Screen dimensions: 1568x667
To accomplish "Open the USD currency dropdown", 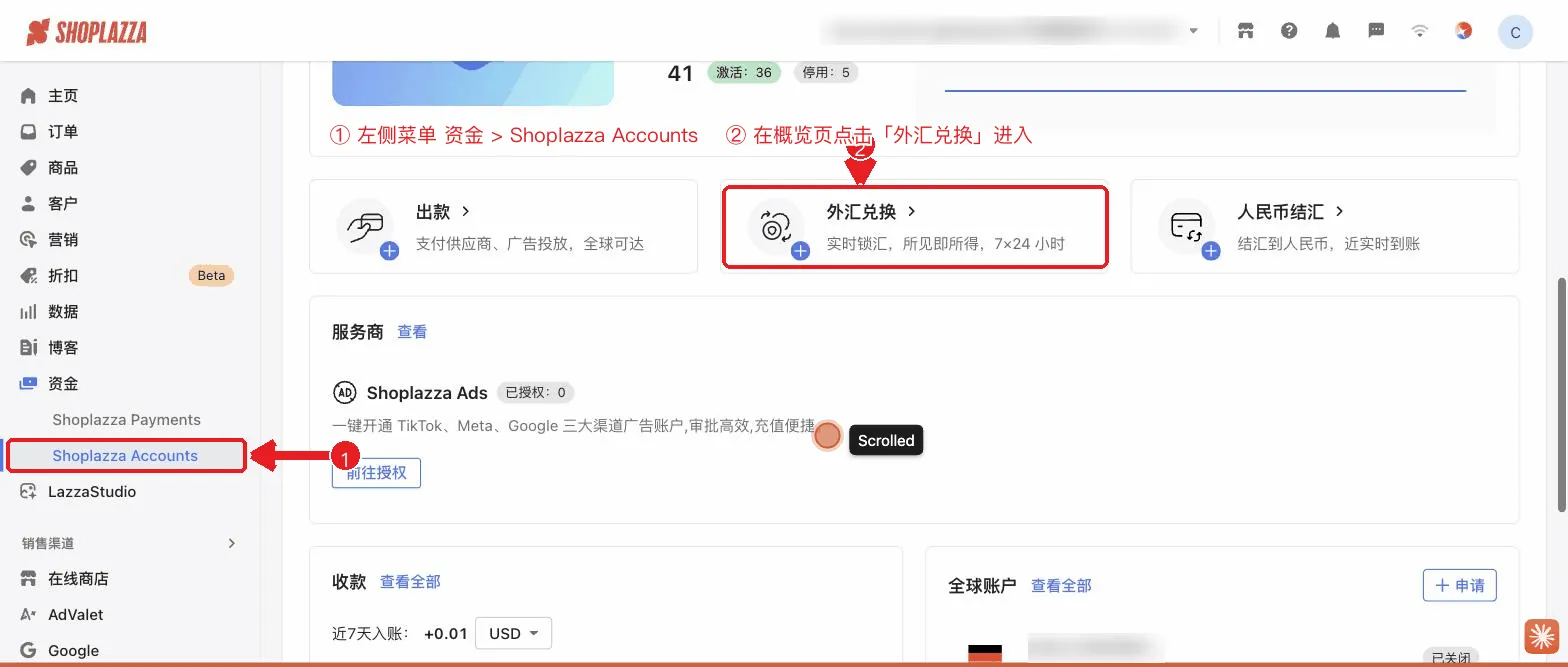I will click(514, 634).
